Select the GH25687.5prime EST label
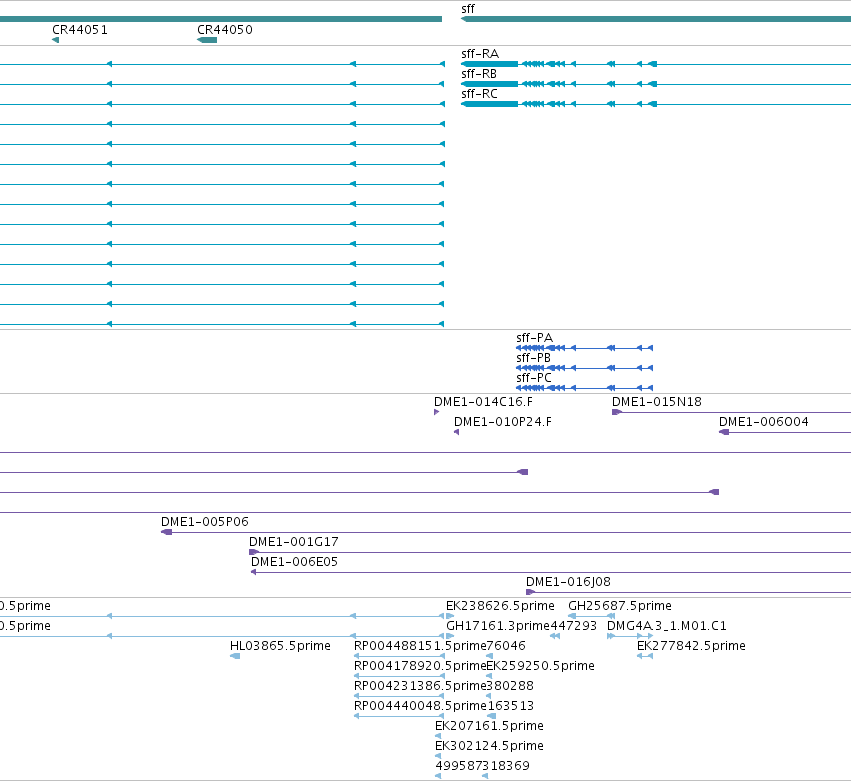This screenshot has height=781, width=851. [620, 606]
